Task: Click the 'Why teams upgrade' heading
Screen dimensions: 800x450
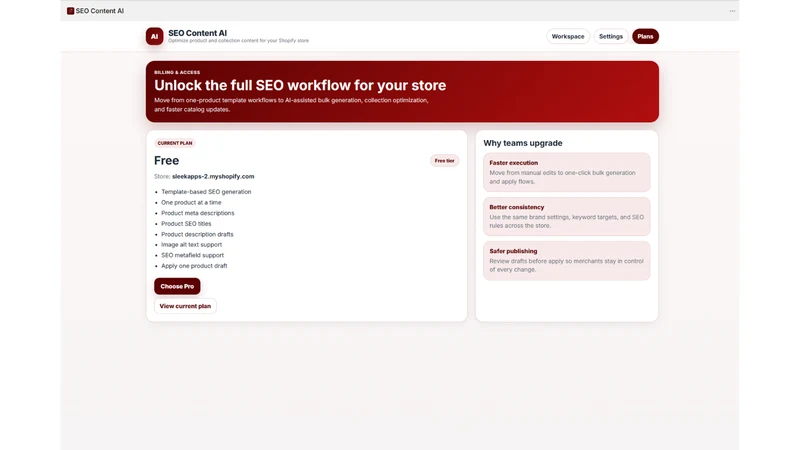Action: pyautogui.click(x=523, y=143)
